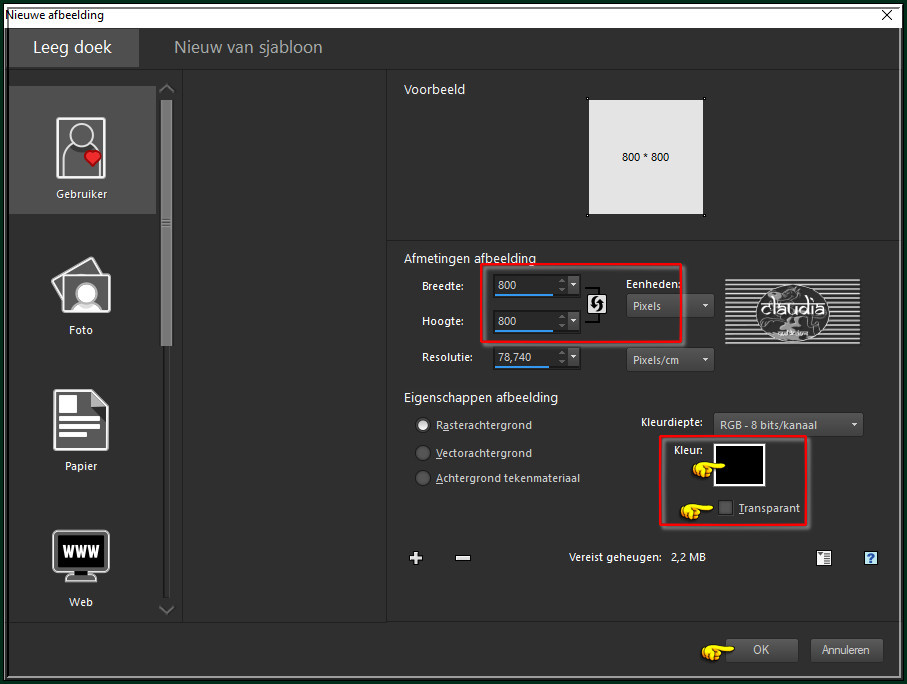Select the Gebruiker preset category icon
Screen dimensions: 907x684
[x=81, y=148]
